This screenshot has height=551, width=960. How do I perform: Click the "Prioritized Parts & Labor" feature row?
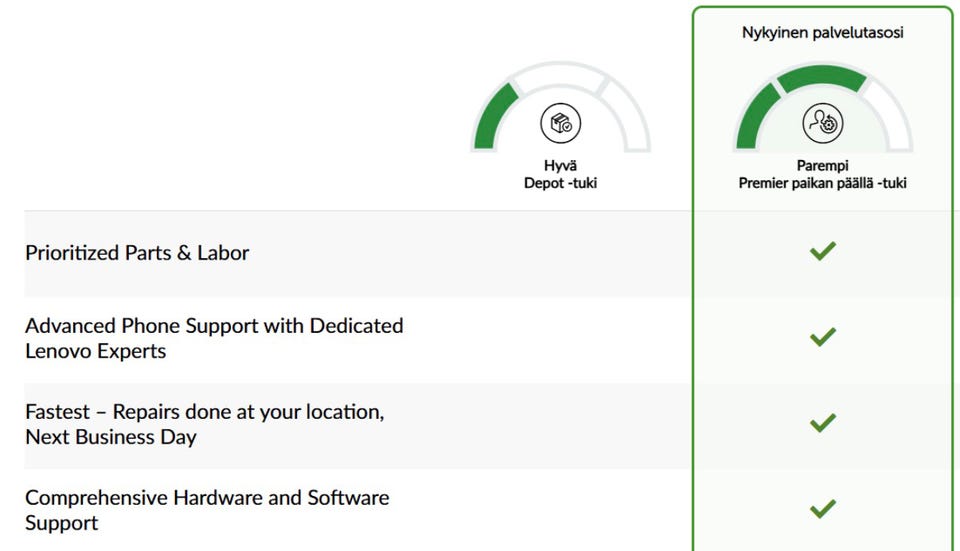[x=137, y=253]
